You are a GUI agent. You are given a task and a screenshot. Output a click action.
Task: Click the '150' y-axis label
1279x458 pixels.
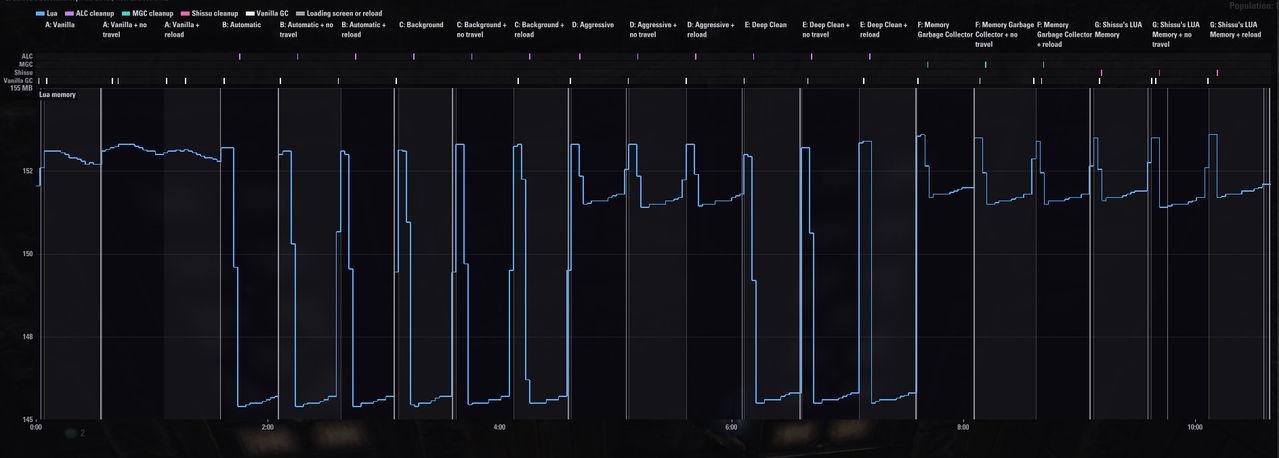click(28, 254)
